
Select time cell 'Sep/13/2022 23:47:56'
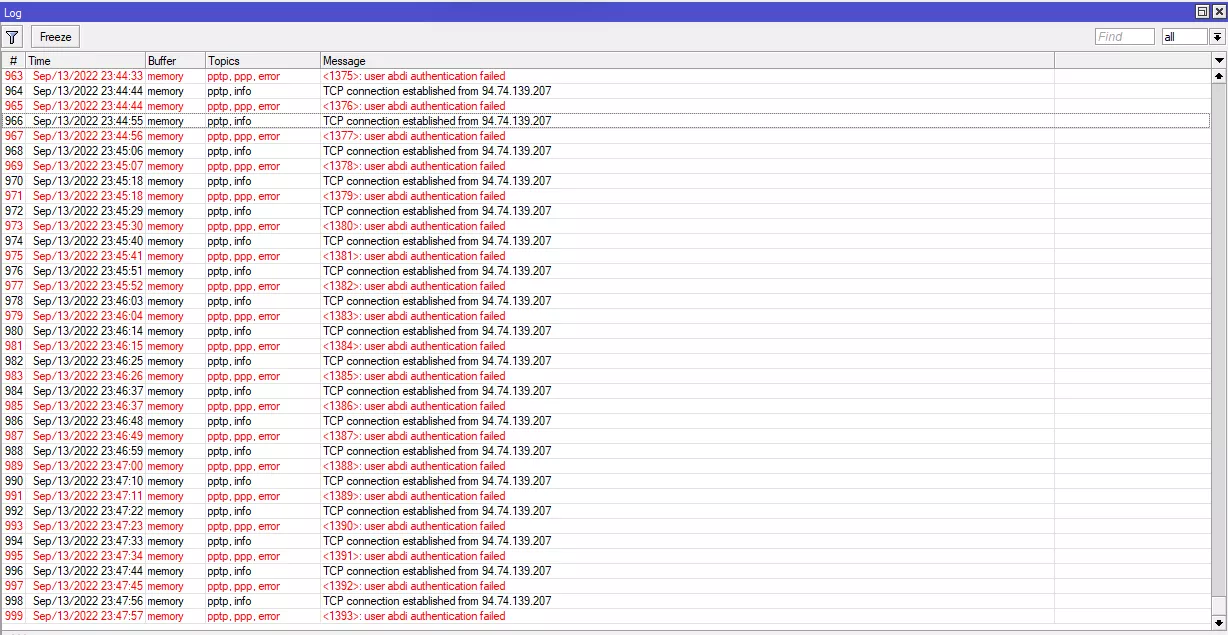point(88,601)
